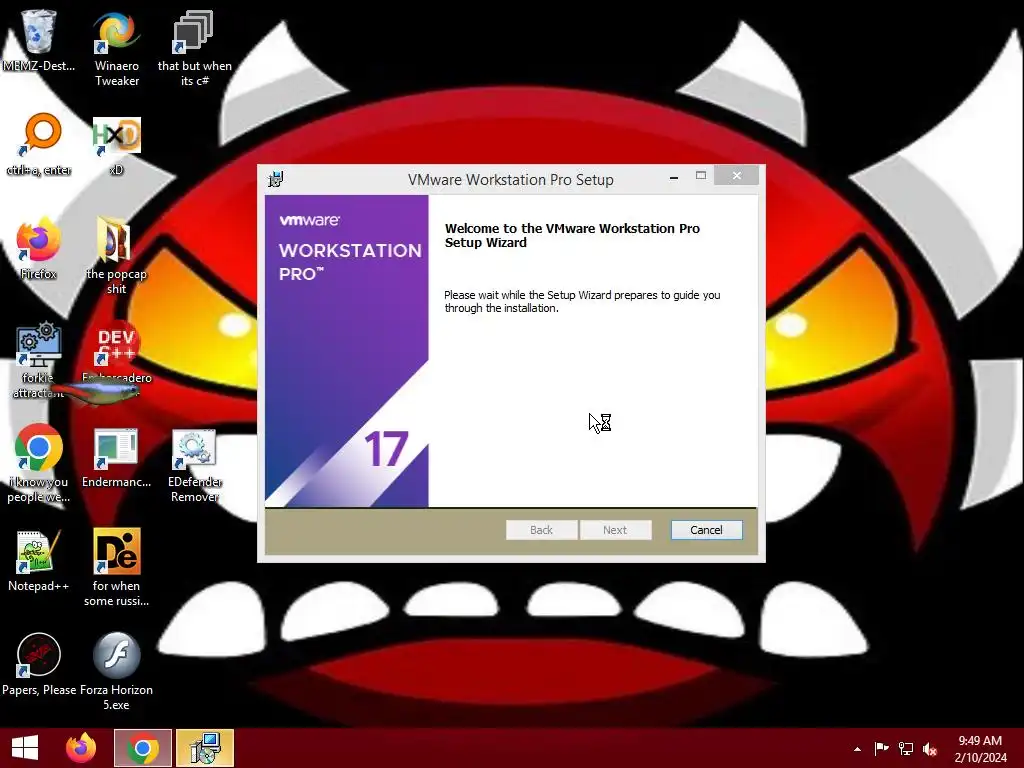Select the installer task in taskbar
Viewport: 1024px width, 768px height.
pos(205,748)
